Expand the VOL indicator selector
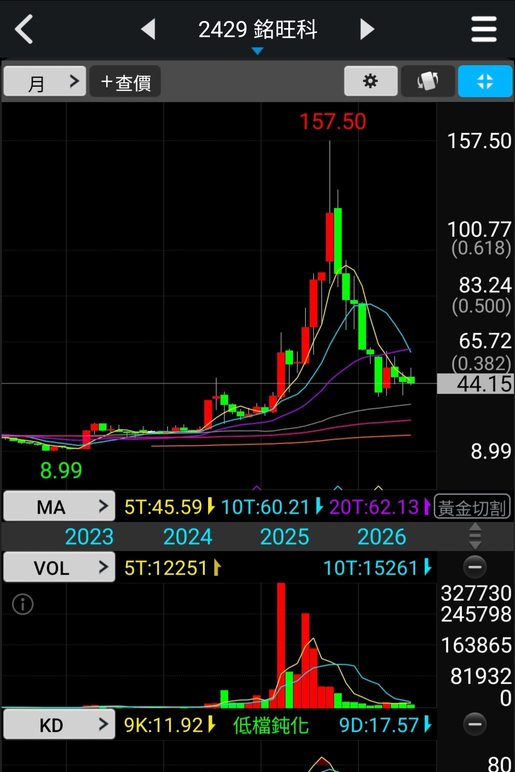The image size is (515, 772). [59, 567]
